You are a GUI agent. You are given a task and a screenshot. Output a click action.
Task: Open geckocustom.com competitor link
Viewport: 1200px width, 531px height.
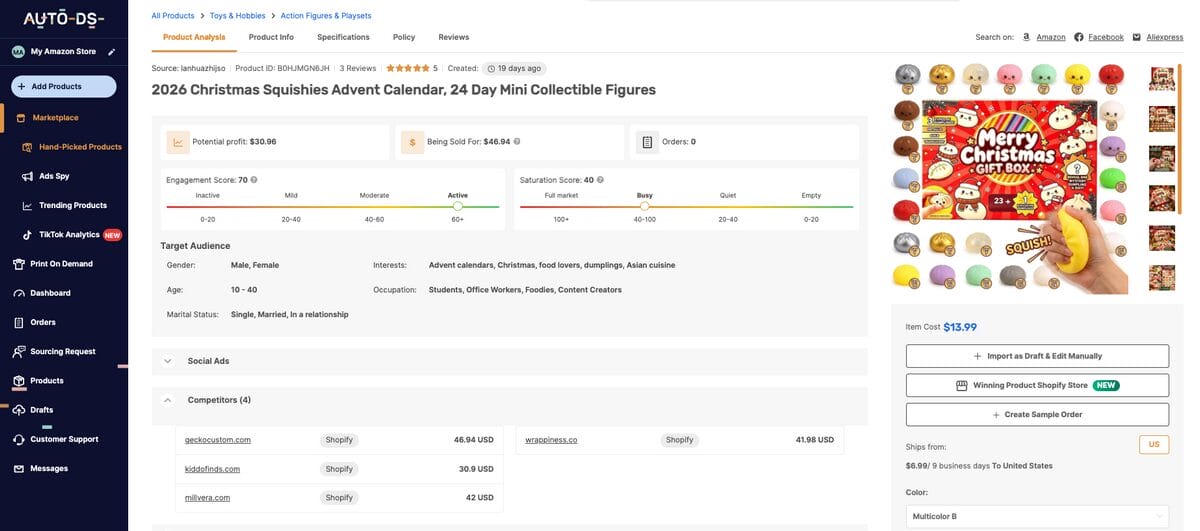pos(218,440)
